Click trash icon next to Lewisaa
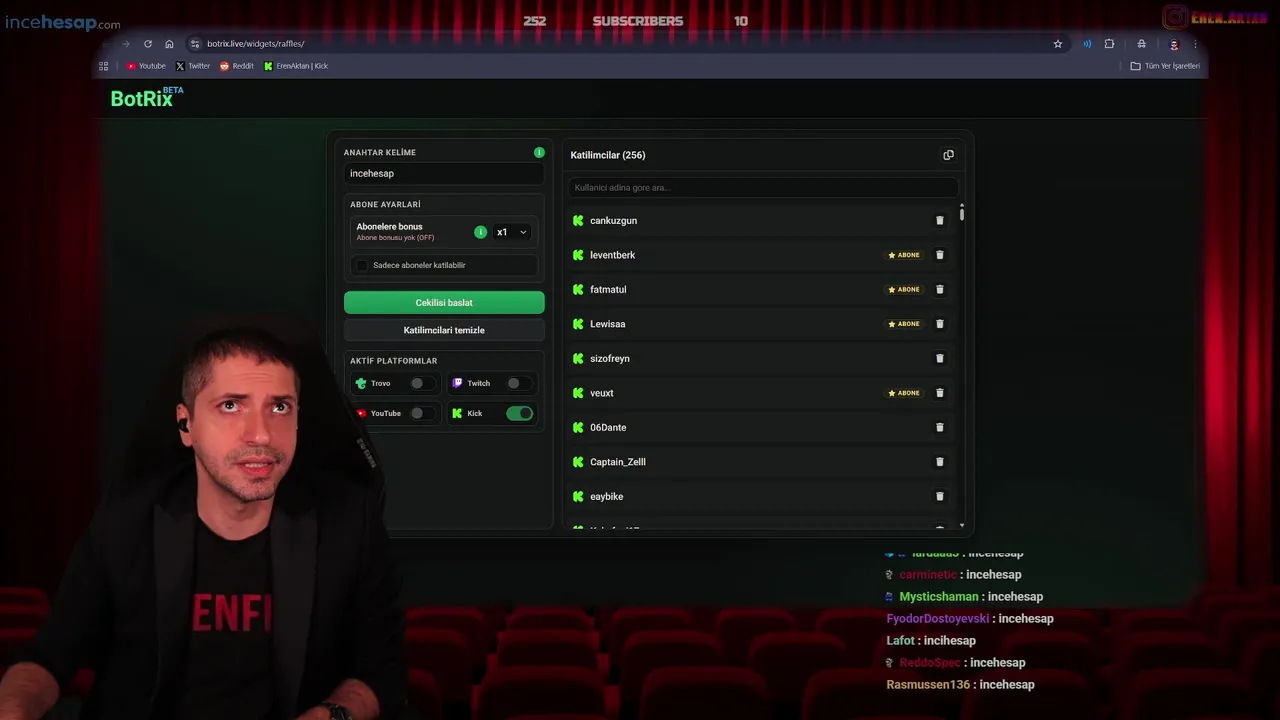This screenshot has height=720, width=1280. point(939,324)
